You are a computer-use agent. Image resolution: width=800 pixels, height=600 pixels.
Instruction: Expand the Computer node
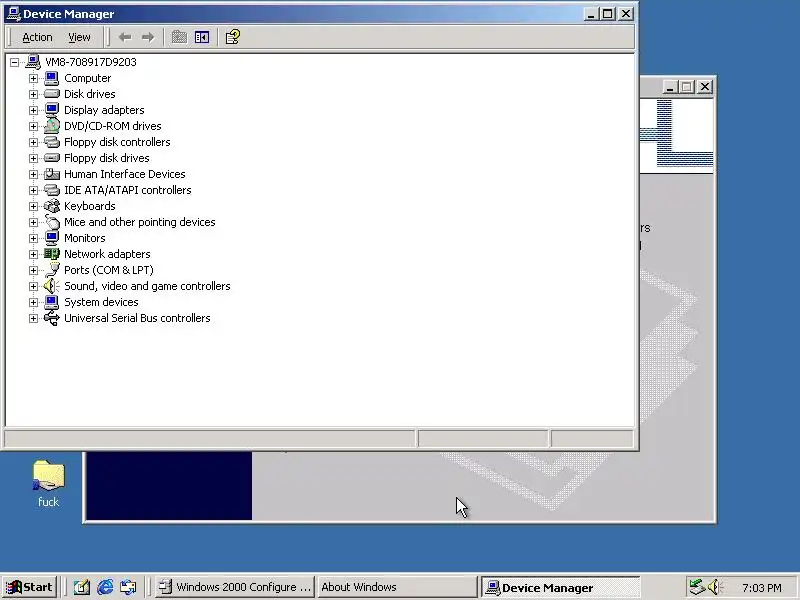[x=33, y=78]
